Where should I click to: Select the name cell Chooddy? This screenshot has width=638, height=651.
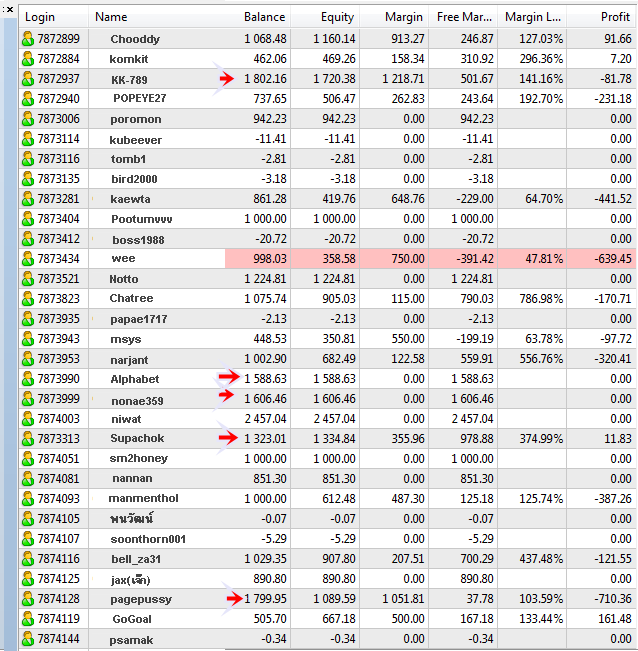[135, 39]
